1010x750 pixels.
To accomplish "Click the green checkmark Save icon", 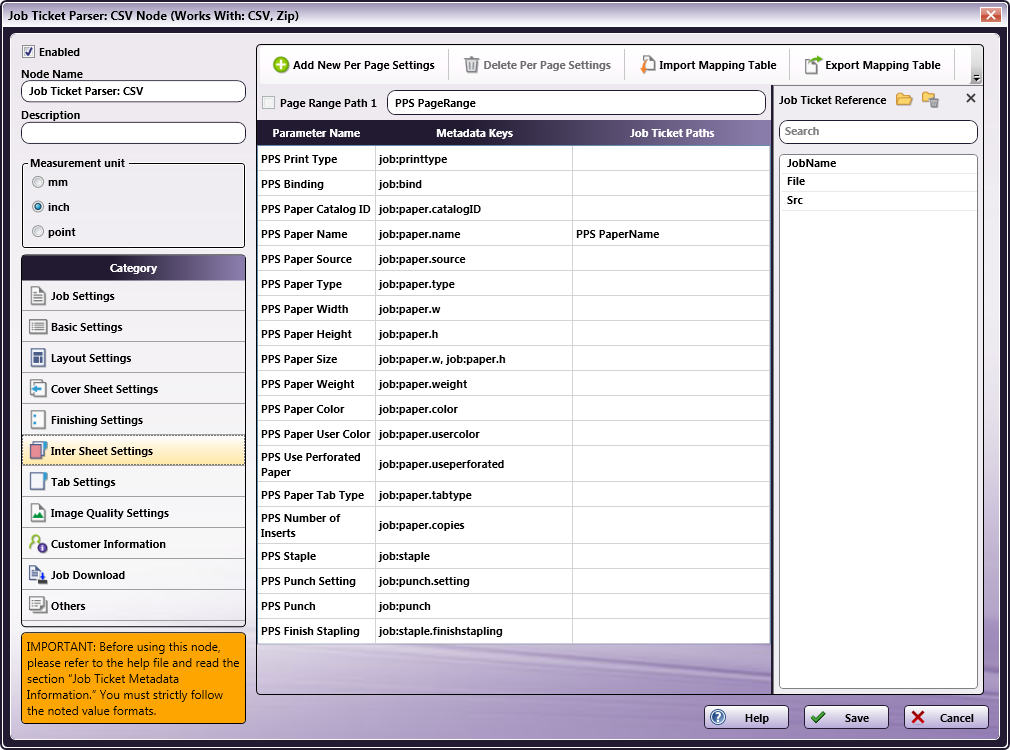I will (819, 717).
